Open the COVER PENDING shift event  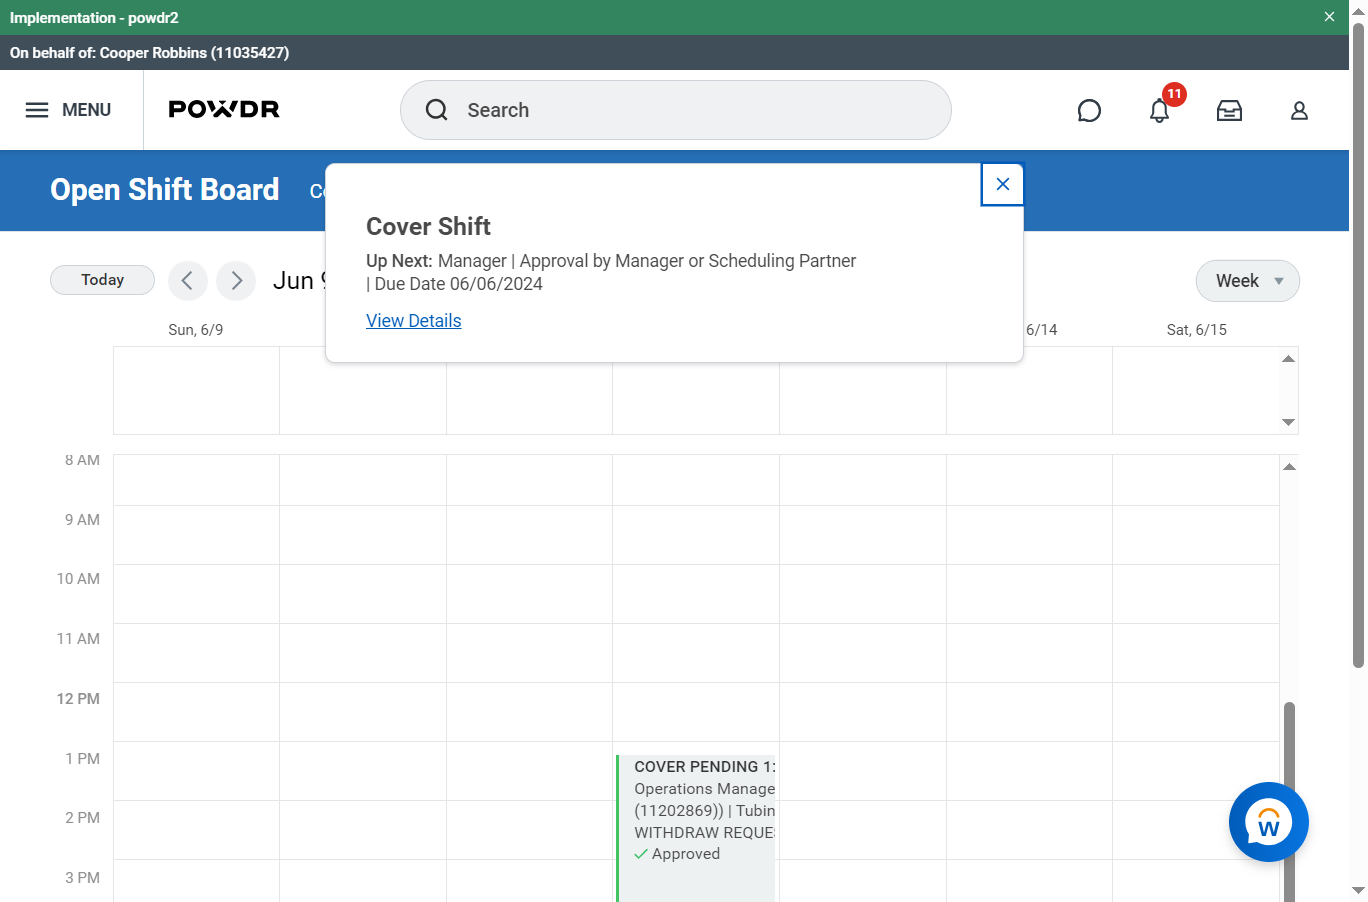[x=696, y=828]
